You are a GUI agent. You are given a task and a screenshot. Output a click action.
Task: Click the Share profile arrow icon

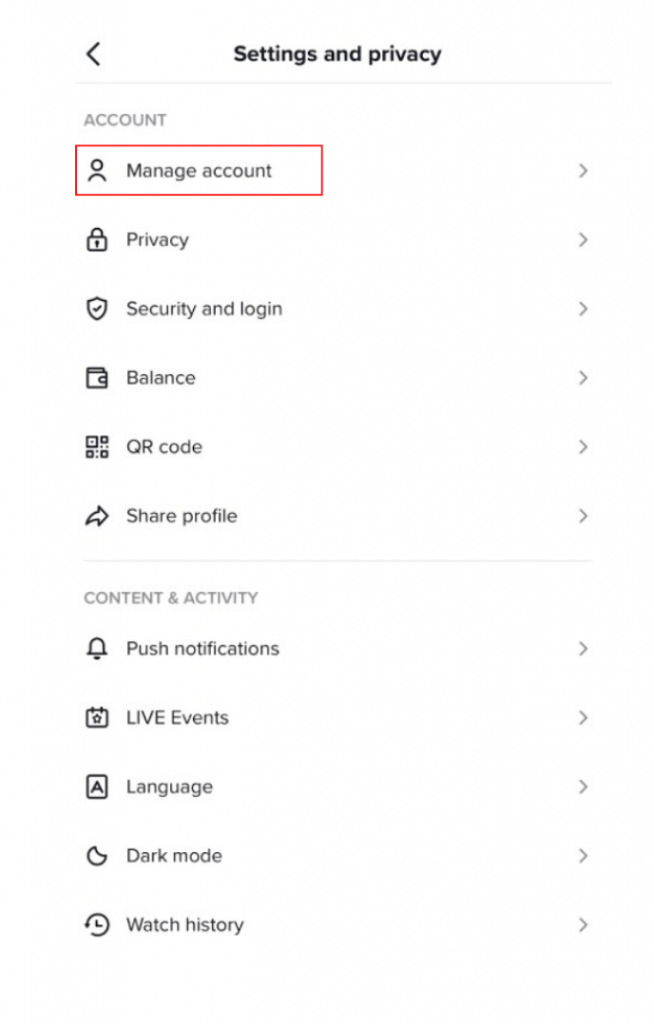pyautogui.click(x=97, y=516)
